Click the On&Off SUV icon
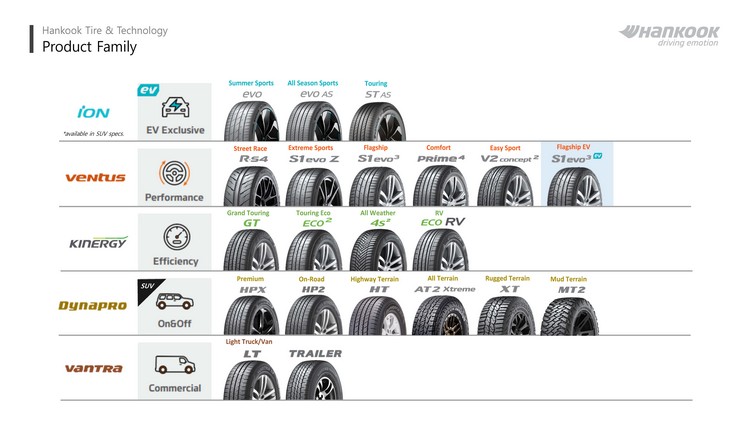This screenshot has width=750, height=438. 175,301
